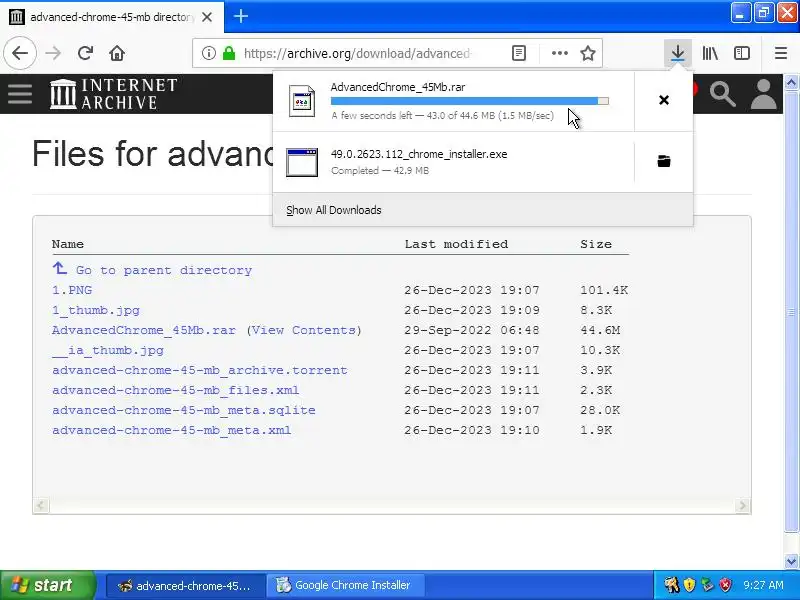
Task: Open the Library toolbar icon
Action: 710,53
